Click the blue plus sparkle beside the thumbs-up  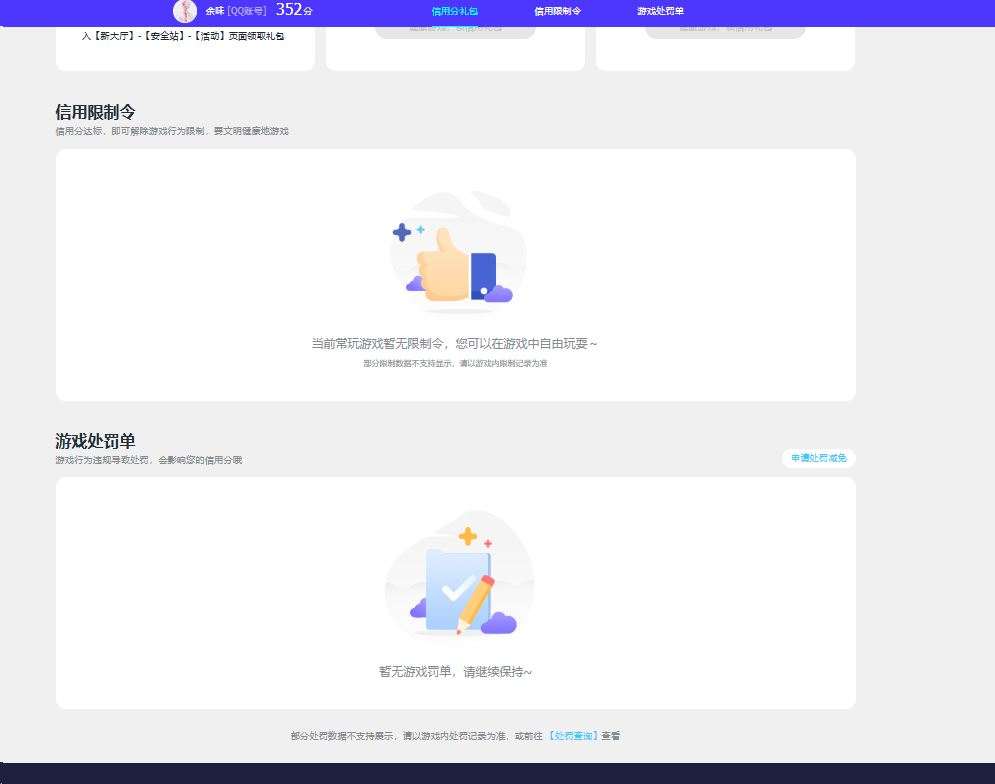[x=402, y=232]
